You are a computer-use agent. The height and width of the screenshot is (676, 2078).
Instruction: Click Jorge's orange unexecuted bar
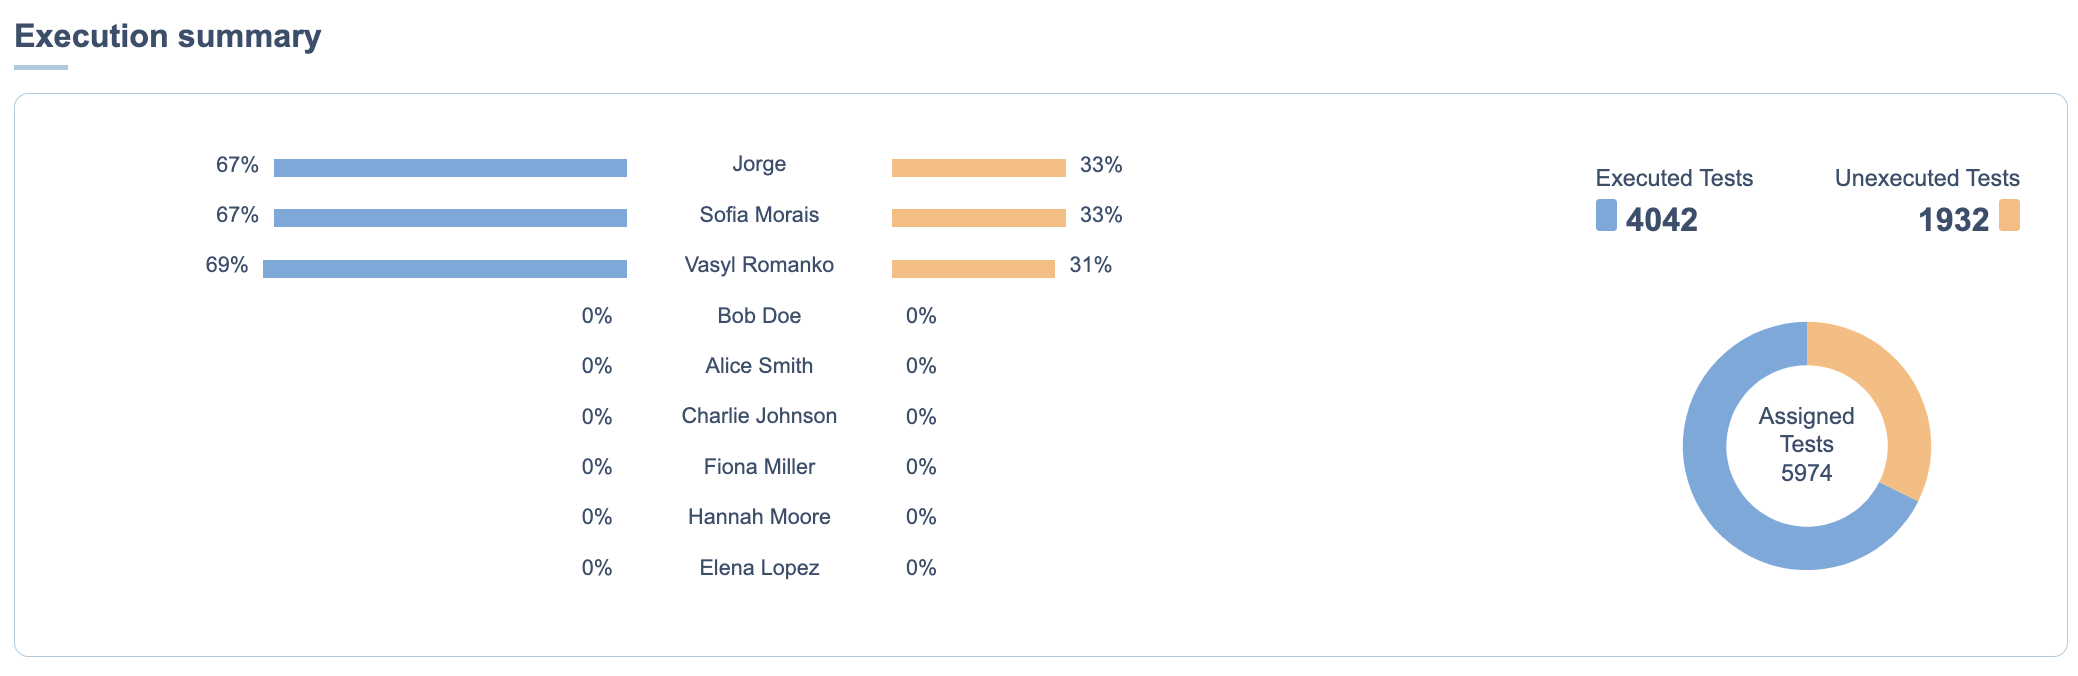click(978, 168)
